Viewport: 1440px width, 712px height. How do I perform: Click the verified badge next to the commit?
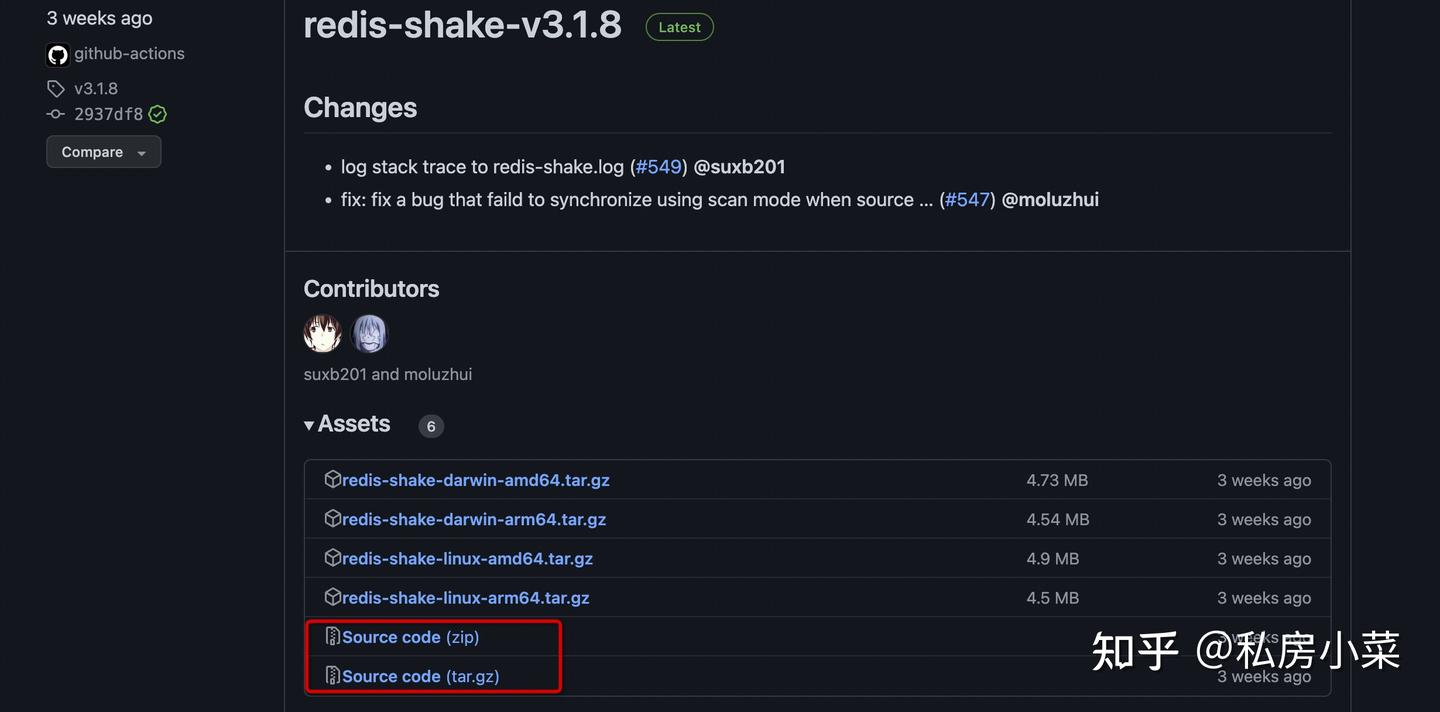pos(156,114)
